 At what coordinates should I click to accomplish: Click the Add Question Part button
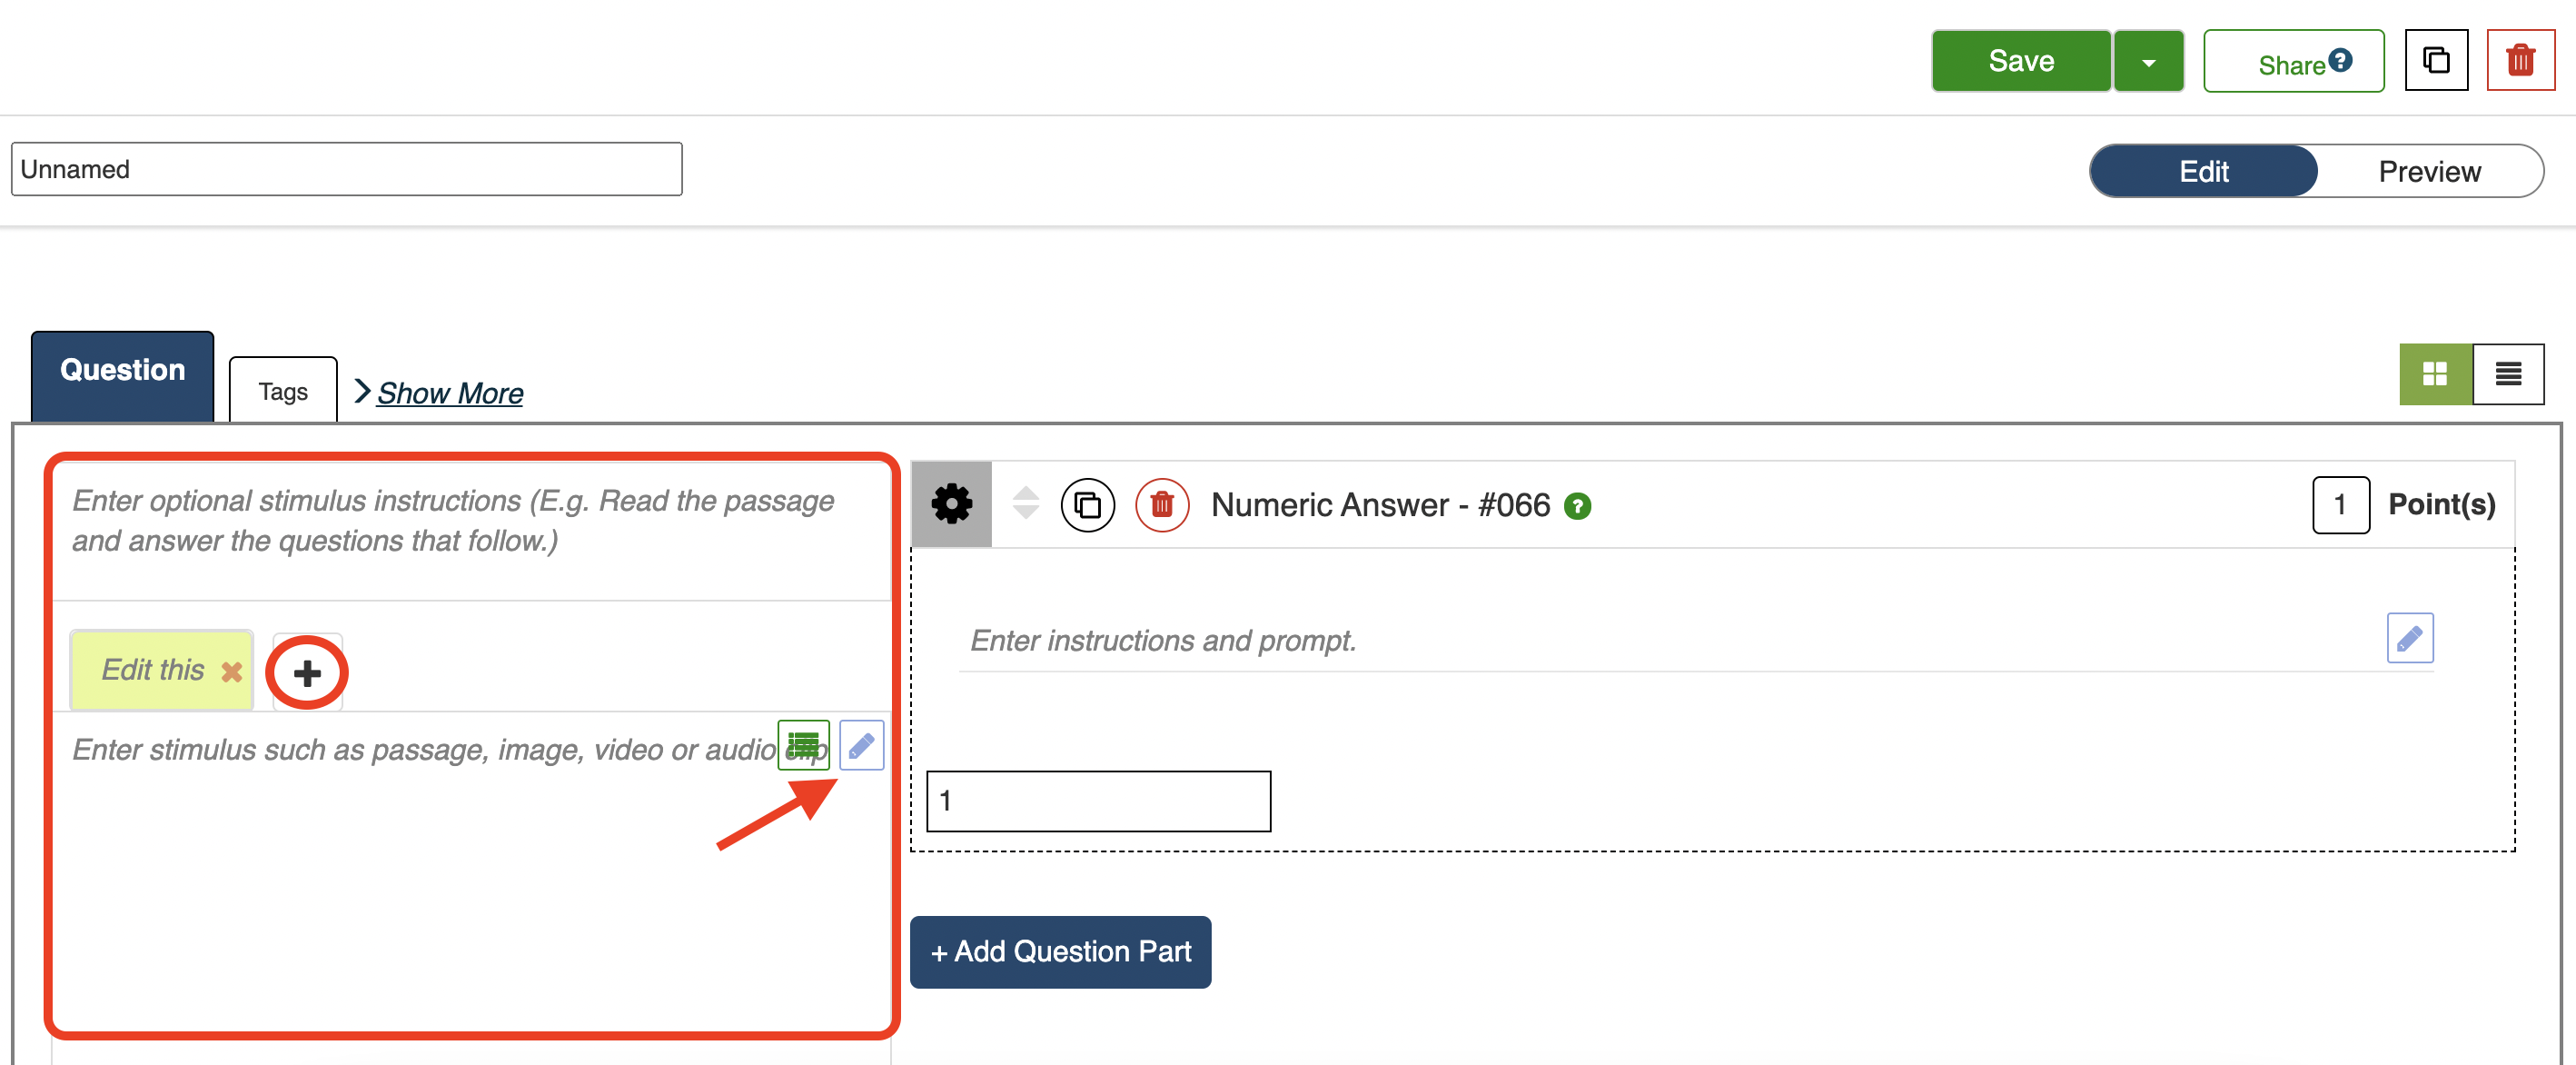tap(1060, 951)
